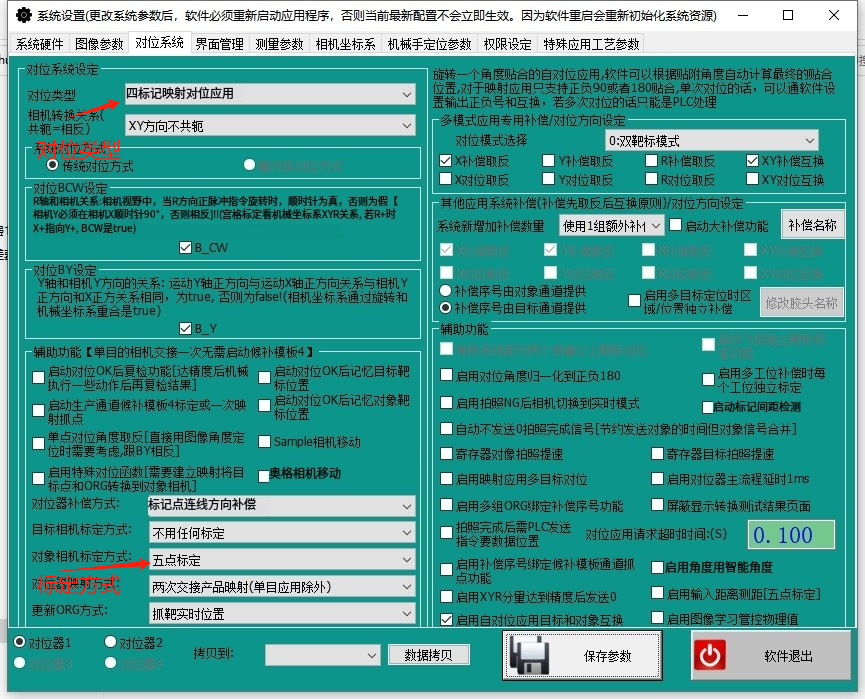Open the 拷贝到 dropdown list
Viewport: 865px width, 699px height.
323,655
